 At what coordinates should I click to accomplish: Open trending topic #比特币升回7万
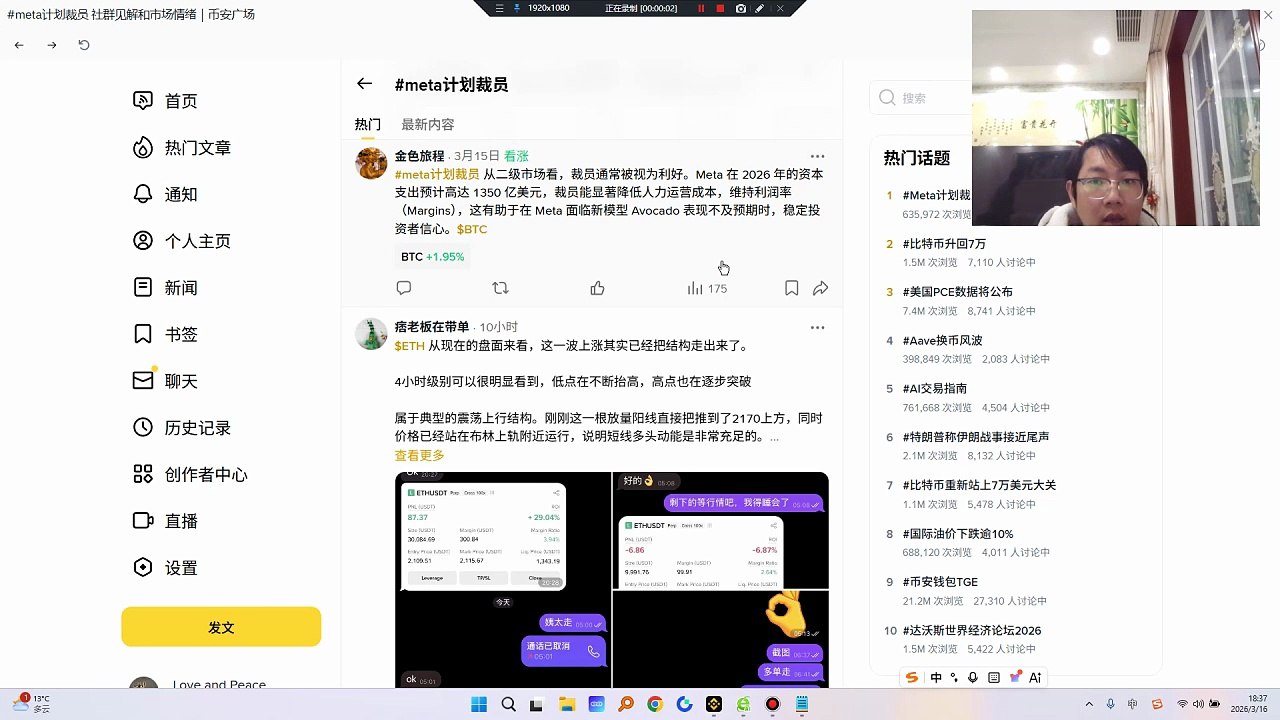pyautogui.click(x=944, y=243)
